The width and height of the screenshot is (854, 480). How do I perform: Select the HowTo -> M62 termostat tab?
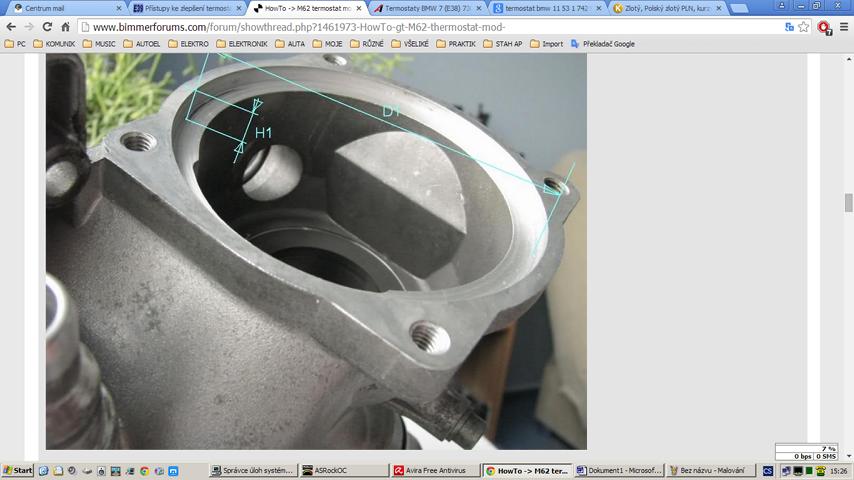click(308, 8)
